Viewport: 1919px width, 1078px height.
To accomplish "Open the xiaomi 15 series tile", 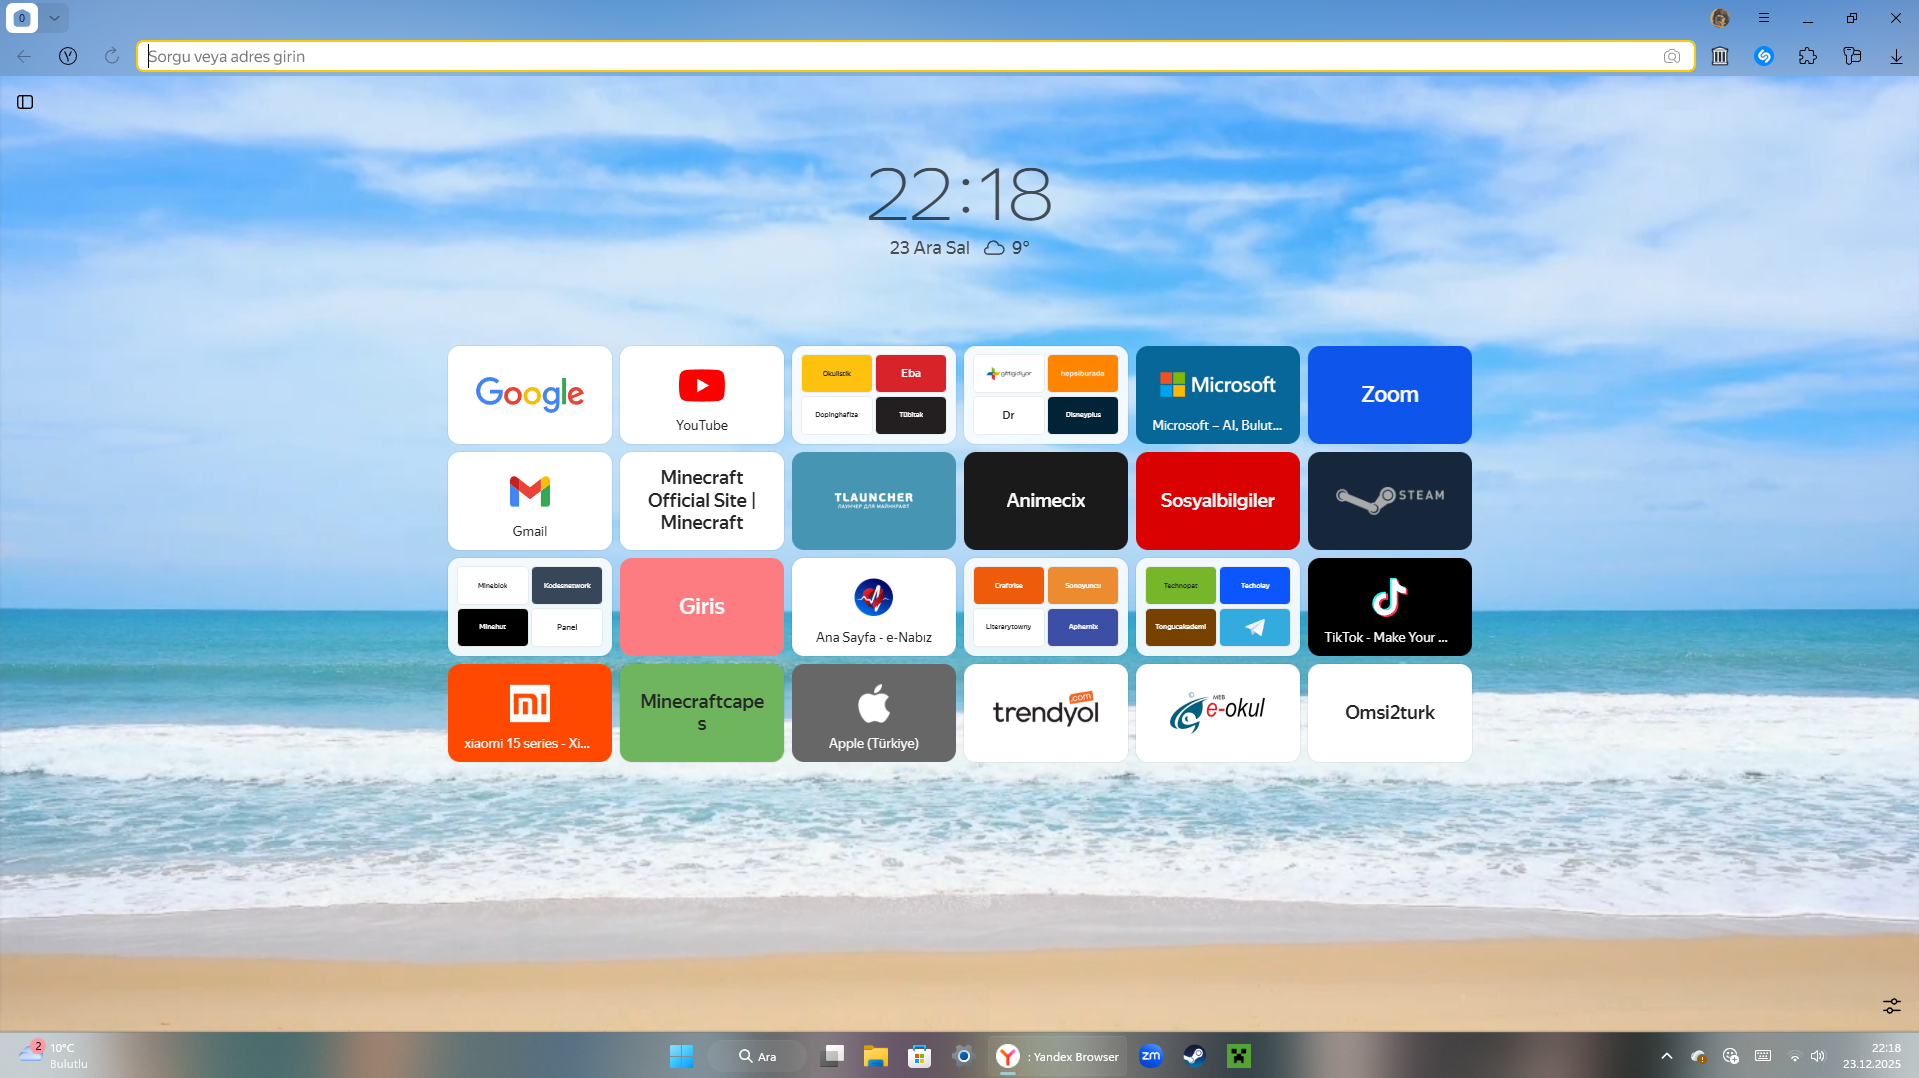I will [x=530, y=713].
